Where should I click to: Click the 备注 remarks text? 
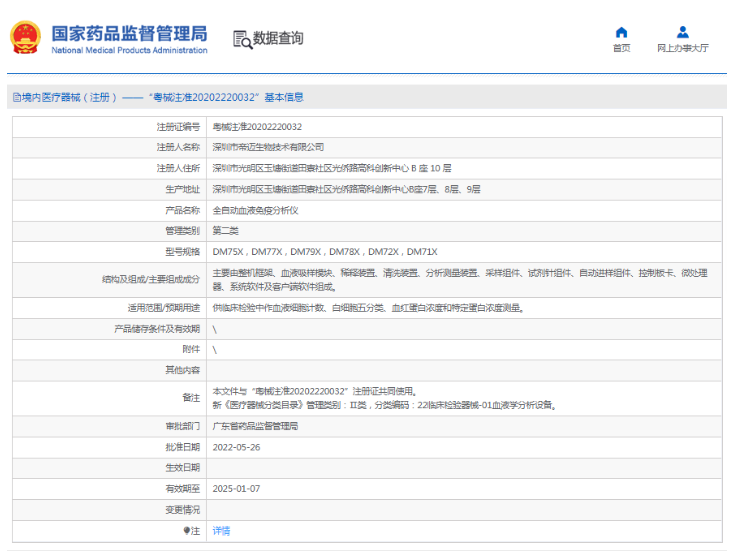coord(385,398)
